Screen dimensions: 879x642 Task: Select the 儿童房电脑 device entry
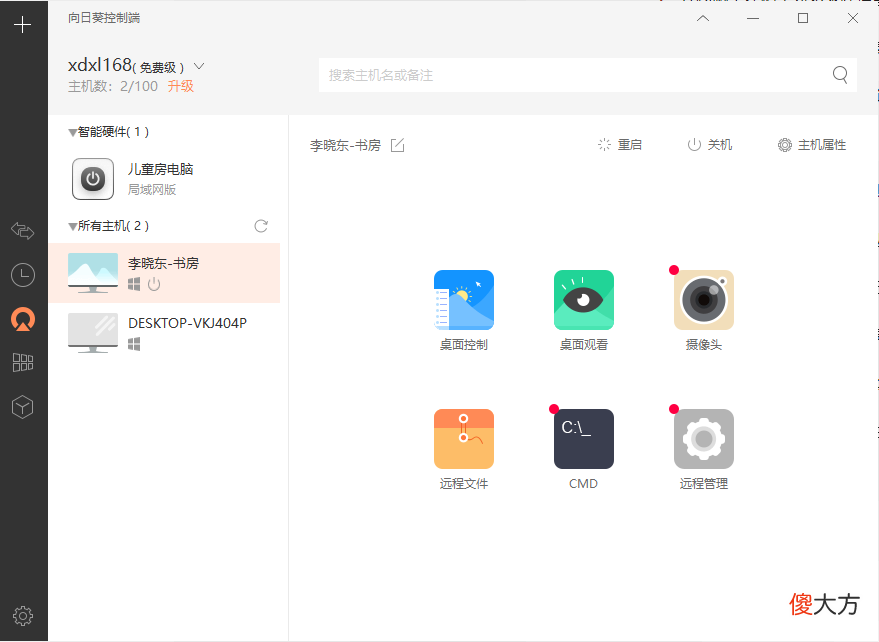pyautogui.click(x=164, y=179)
